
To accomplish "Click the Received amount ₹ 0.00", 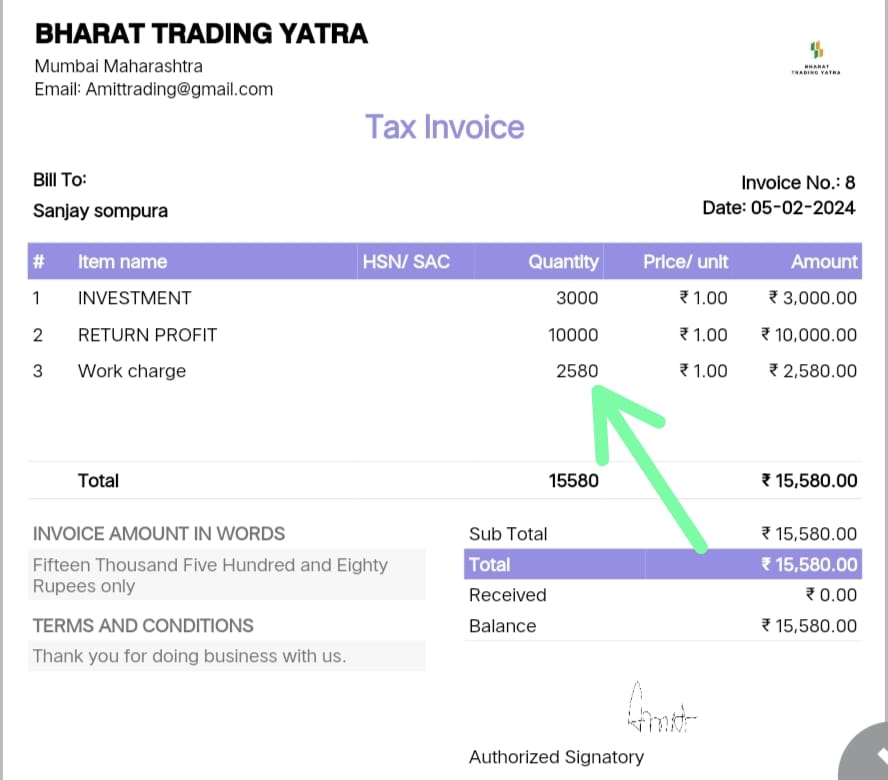I will point(831,595).
